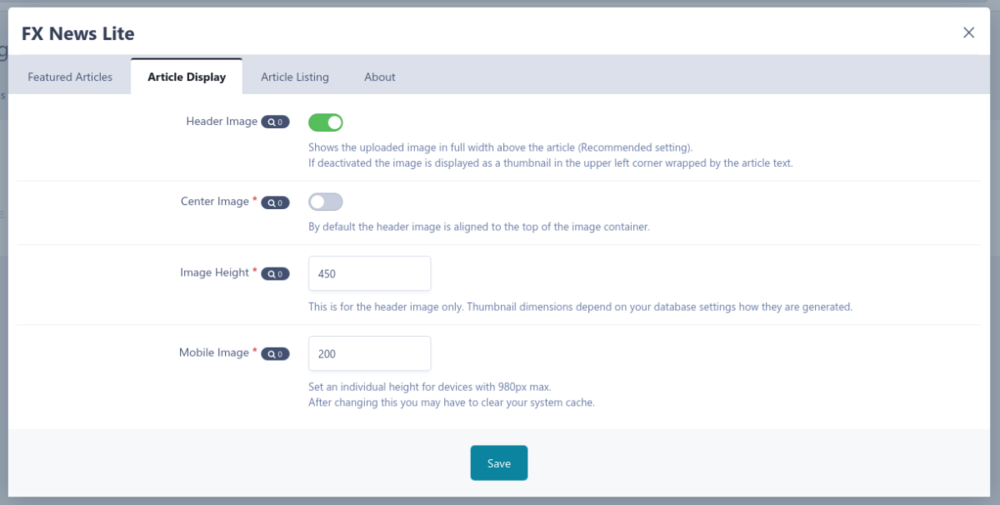Click the Mobile Image label text

click(x=214, y=353)
